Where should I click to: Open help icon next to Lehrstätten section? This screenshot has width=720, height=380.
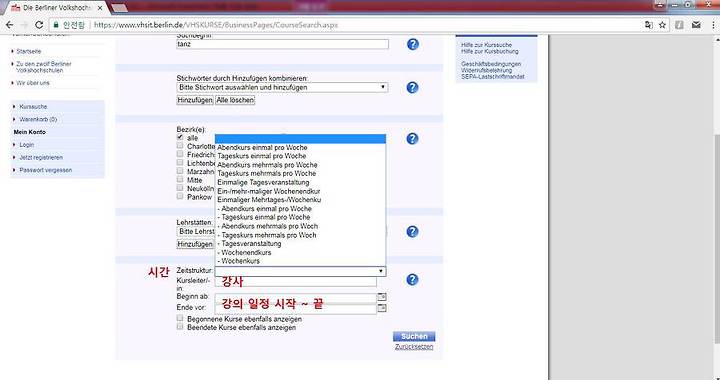pos(413,232)
